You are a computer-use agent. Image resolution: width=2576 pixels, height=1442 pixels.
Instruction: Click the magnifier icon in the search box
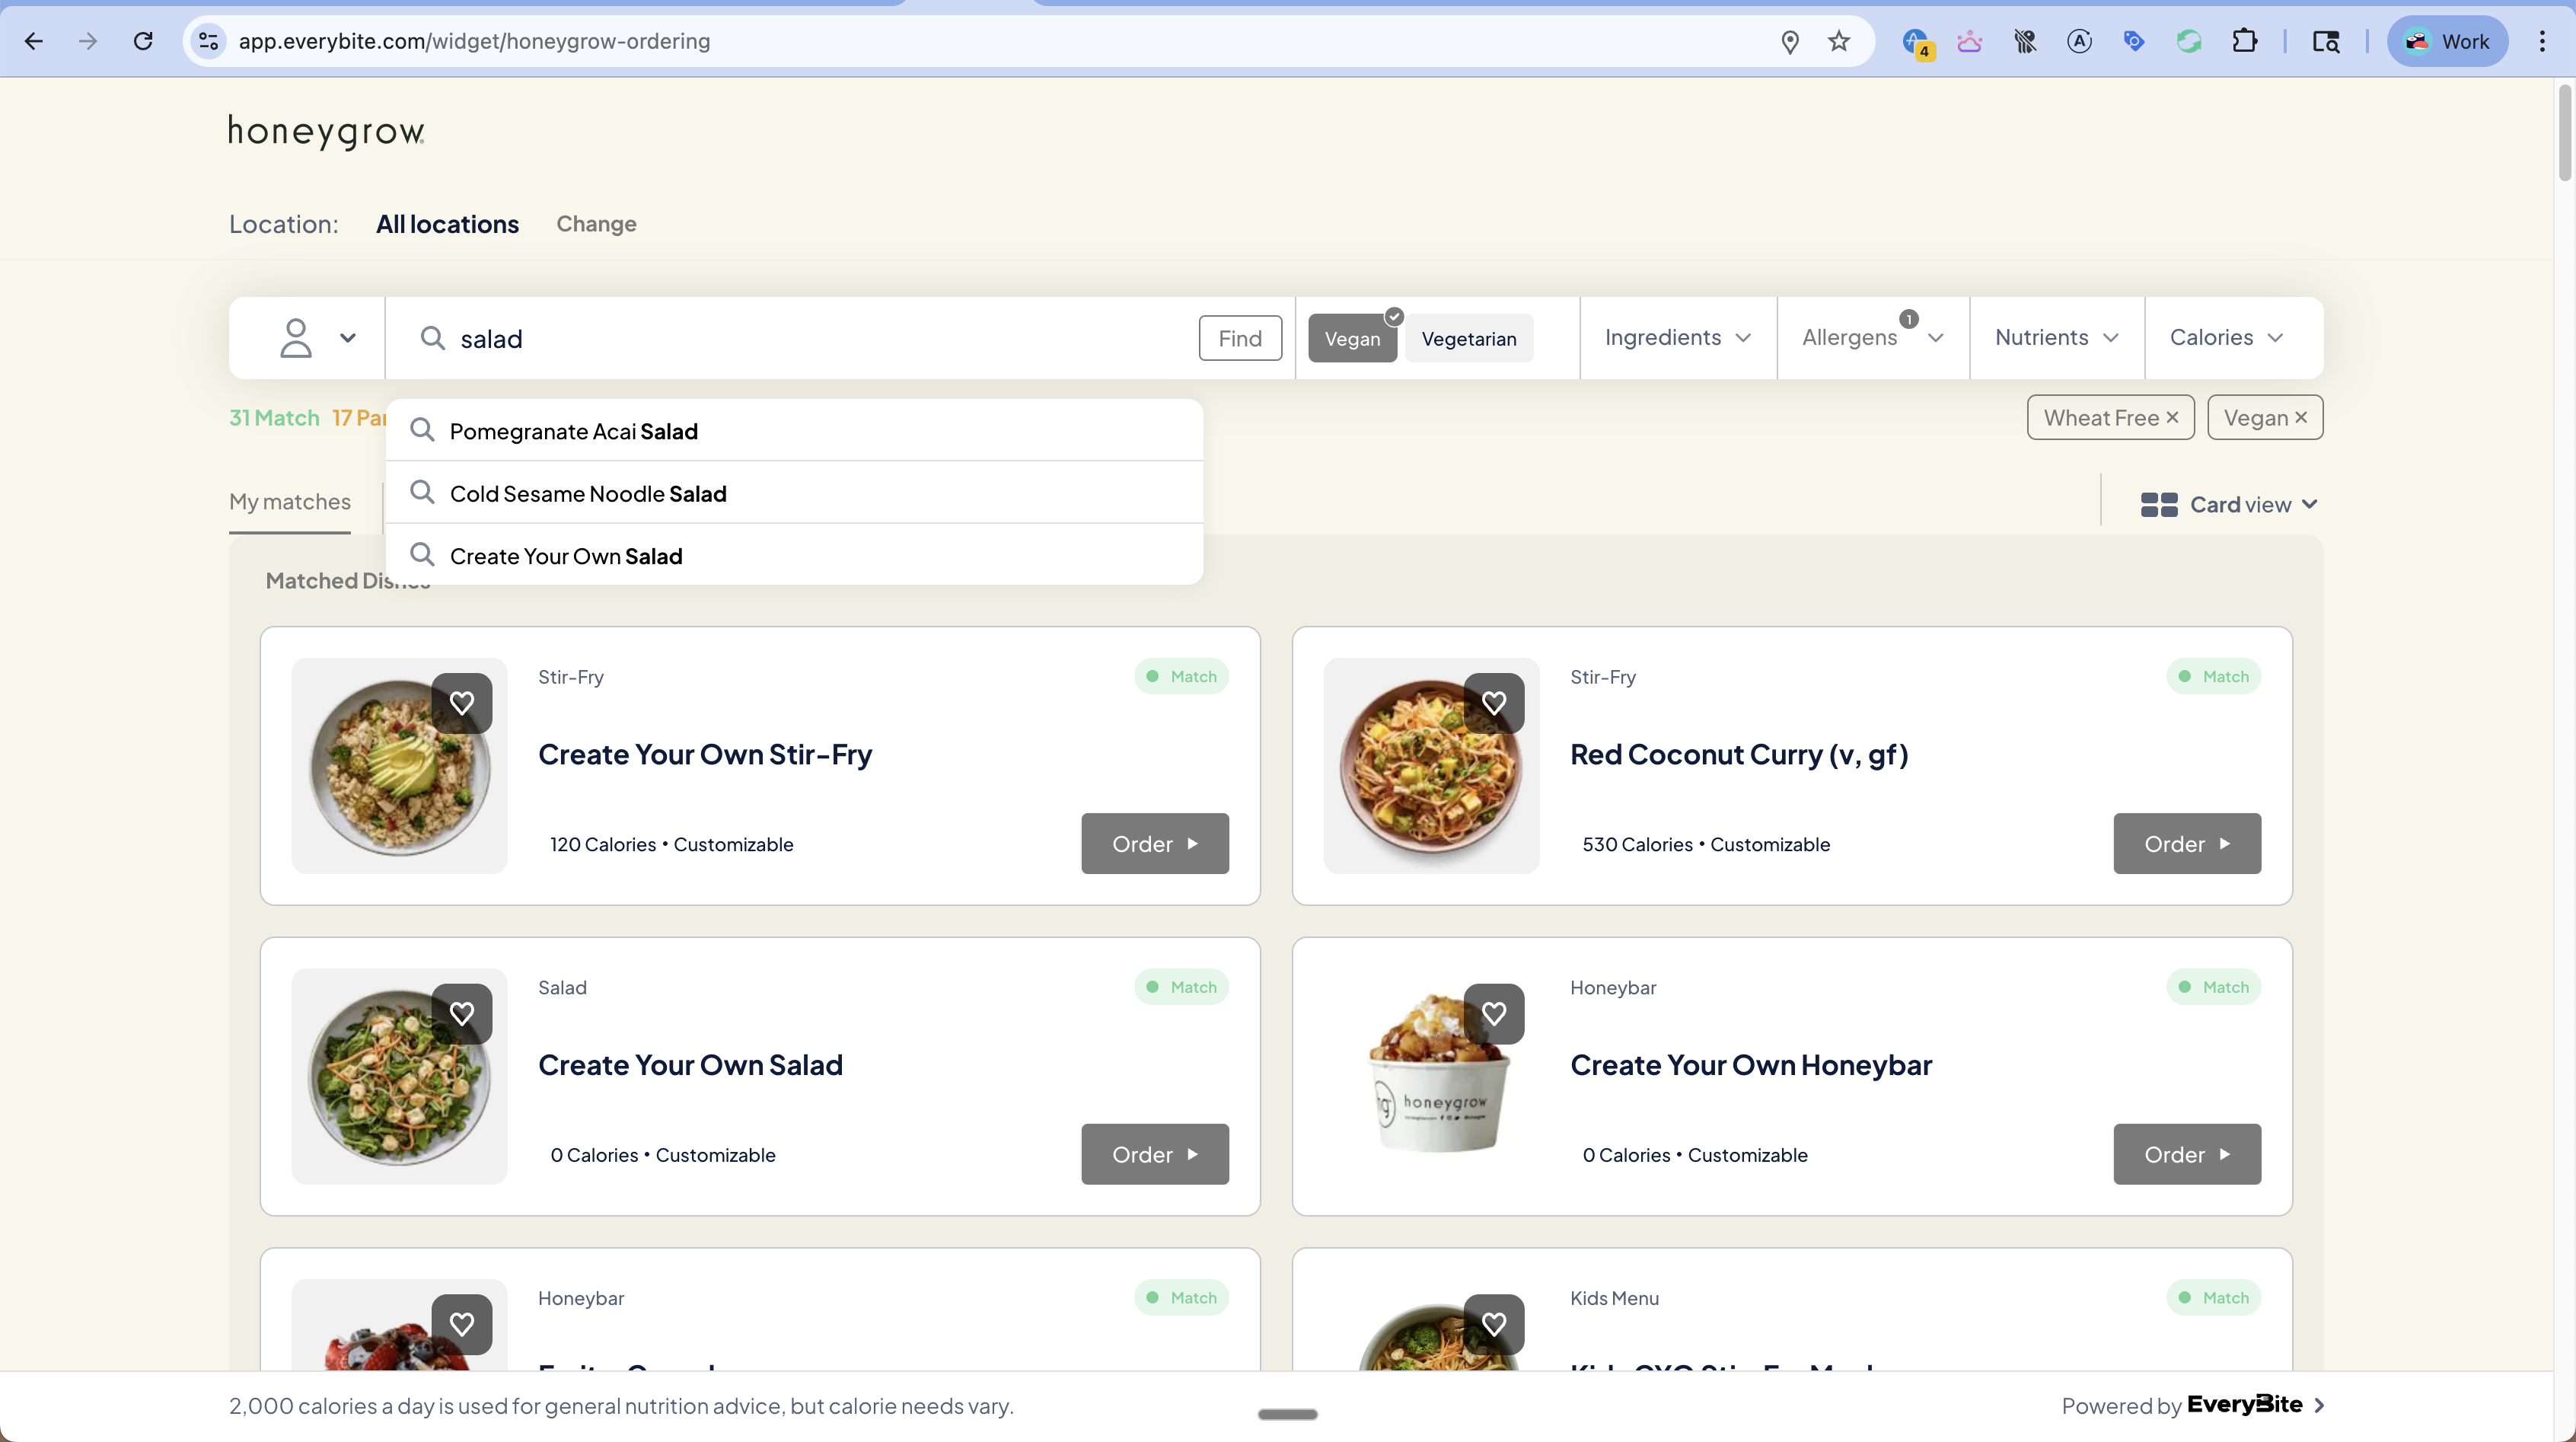click(x=432, y=338)
